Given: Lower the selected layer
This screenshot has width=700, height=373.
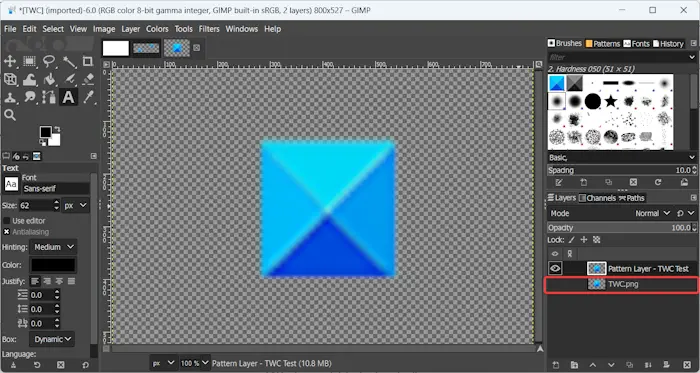Looking at the screenshot, I should pos(611,365).
